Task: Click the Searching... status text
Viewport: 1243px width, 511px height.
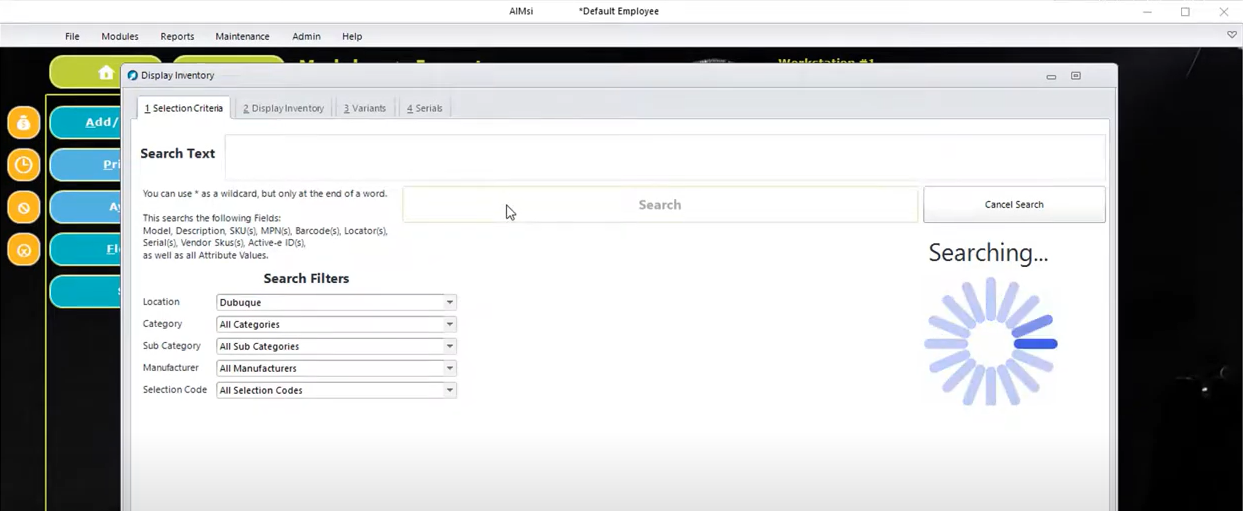Action: coord(988,253)
